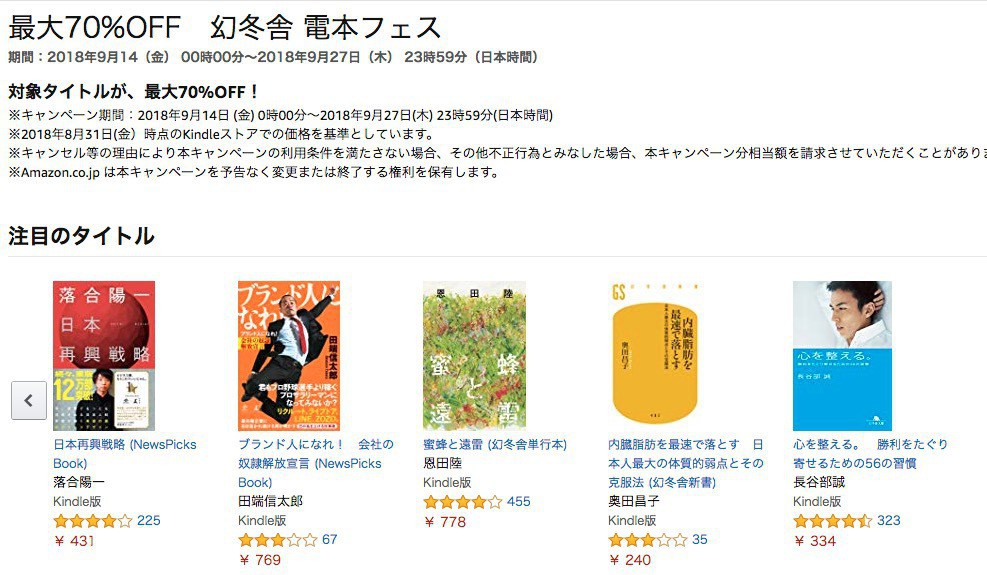View the 35 reviews count link
Screen dimensions: 987x575
coord(699,539)
